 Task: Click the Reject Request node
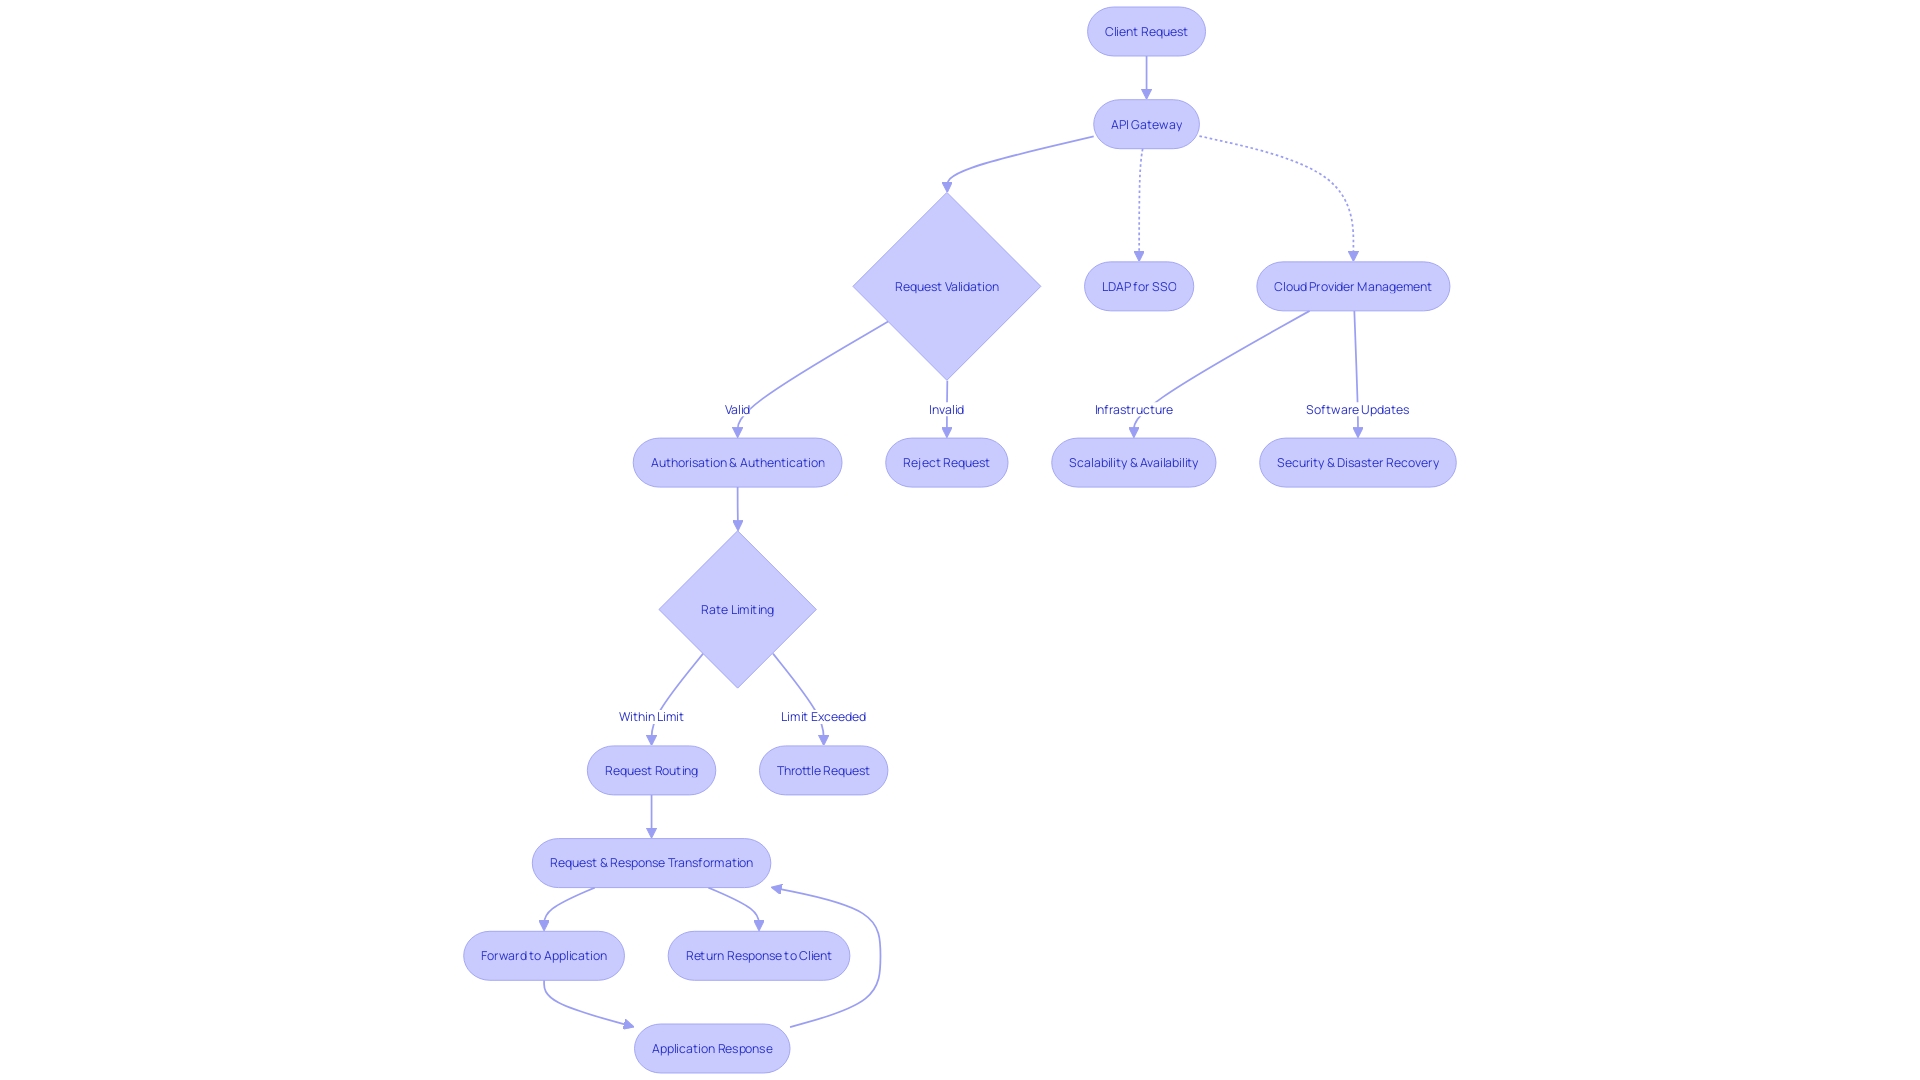click(945, 462)
